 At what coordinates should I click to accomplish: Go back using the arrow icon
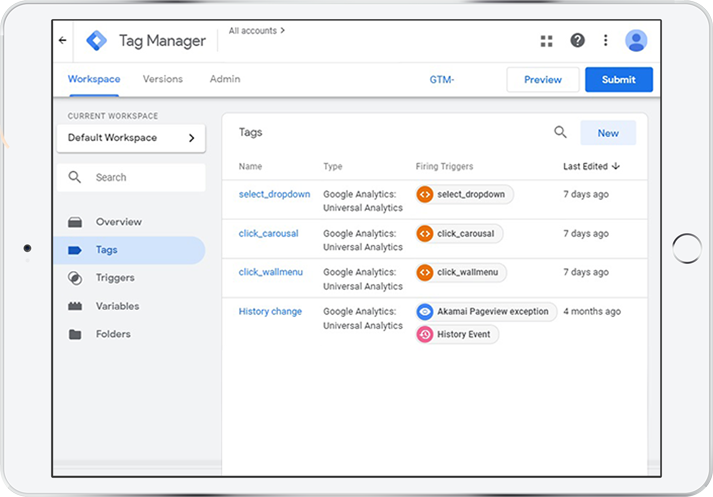(x=63, y=40)
